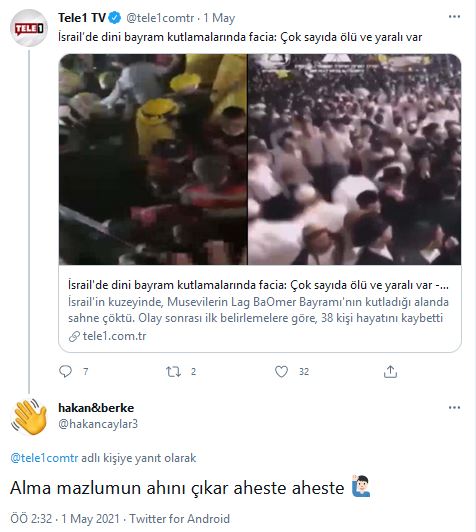Click the hakan&berke waving hand avatar
This screenshot has height=532, width=476.
29,417
